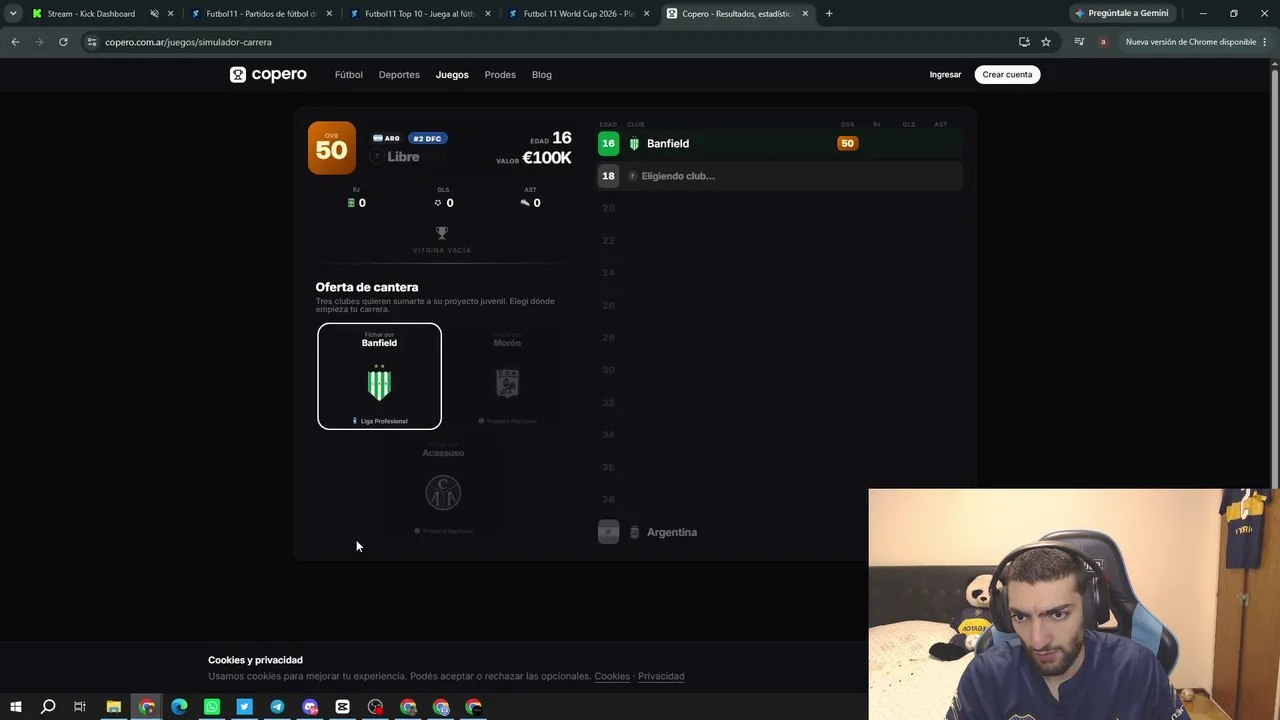
Task: Click Nueva versión de Chrome disponible button
Action: pos(1196,42)
